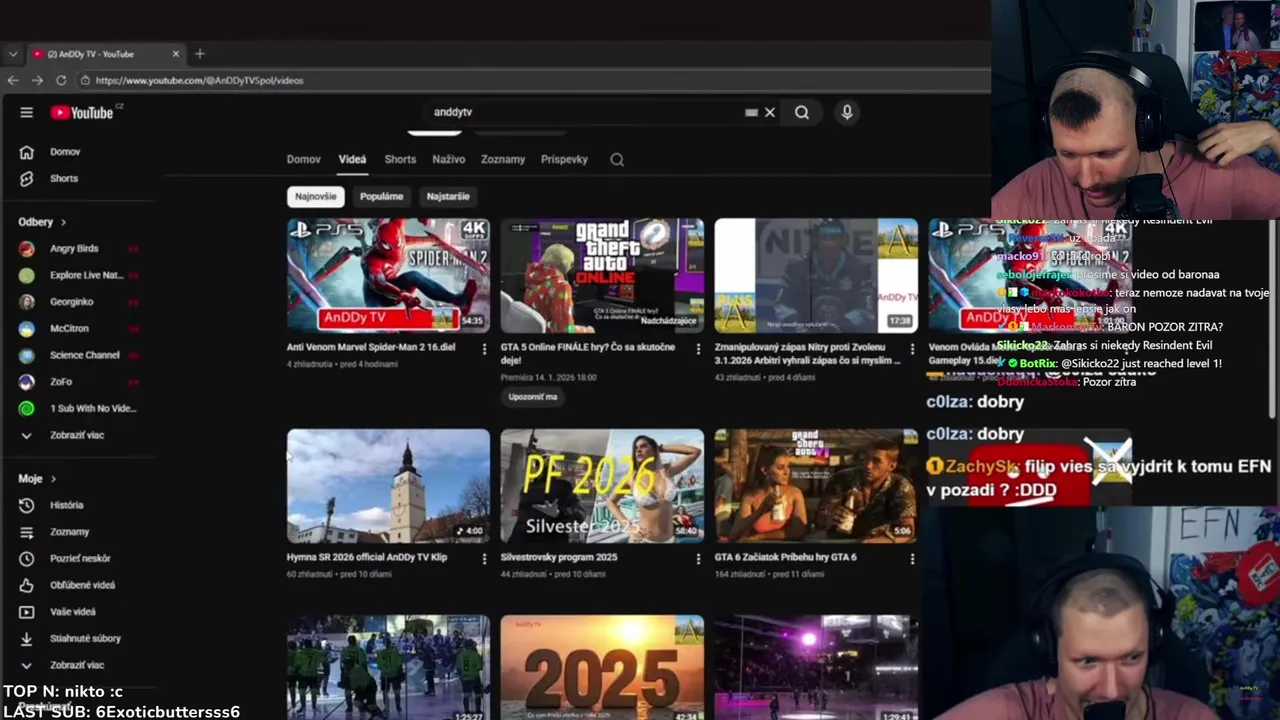Open PF 2026 Silvester thumbnail

(x=602, y=486)
